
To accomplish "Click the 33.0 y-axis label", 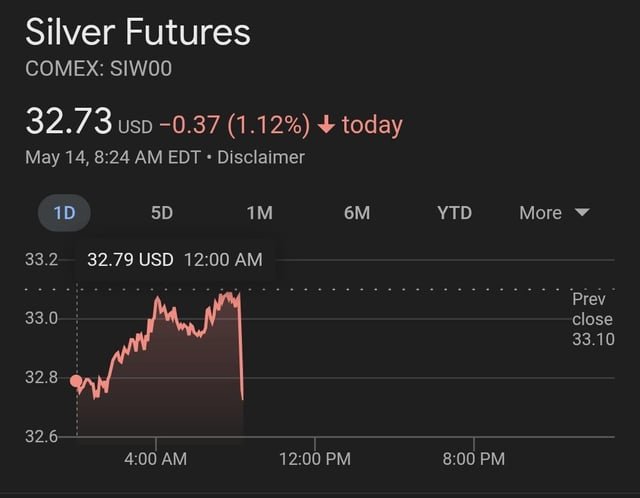I will (x=41, y=319).
